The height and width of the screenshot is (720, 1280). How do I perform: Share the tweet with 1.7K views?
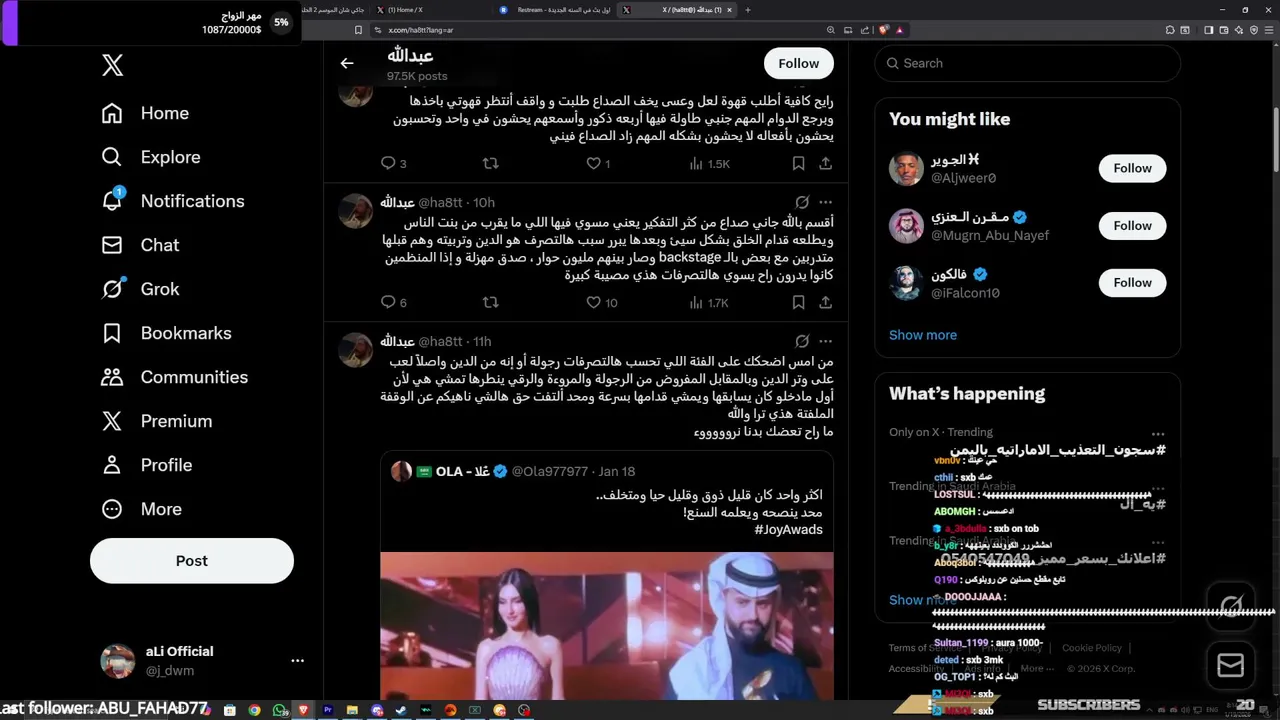click(x=825, y=302)
